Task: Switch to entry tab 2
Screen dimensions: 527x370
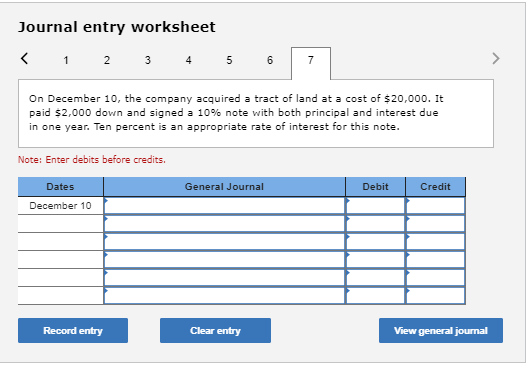Action: pyautogui.click(x=107, y=60)
